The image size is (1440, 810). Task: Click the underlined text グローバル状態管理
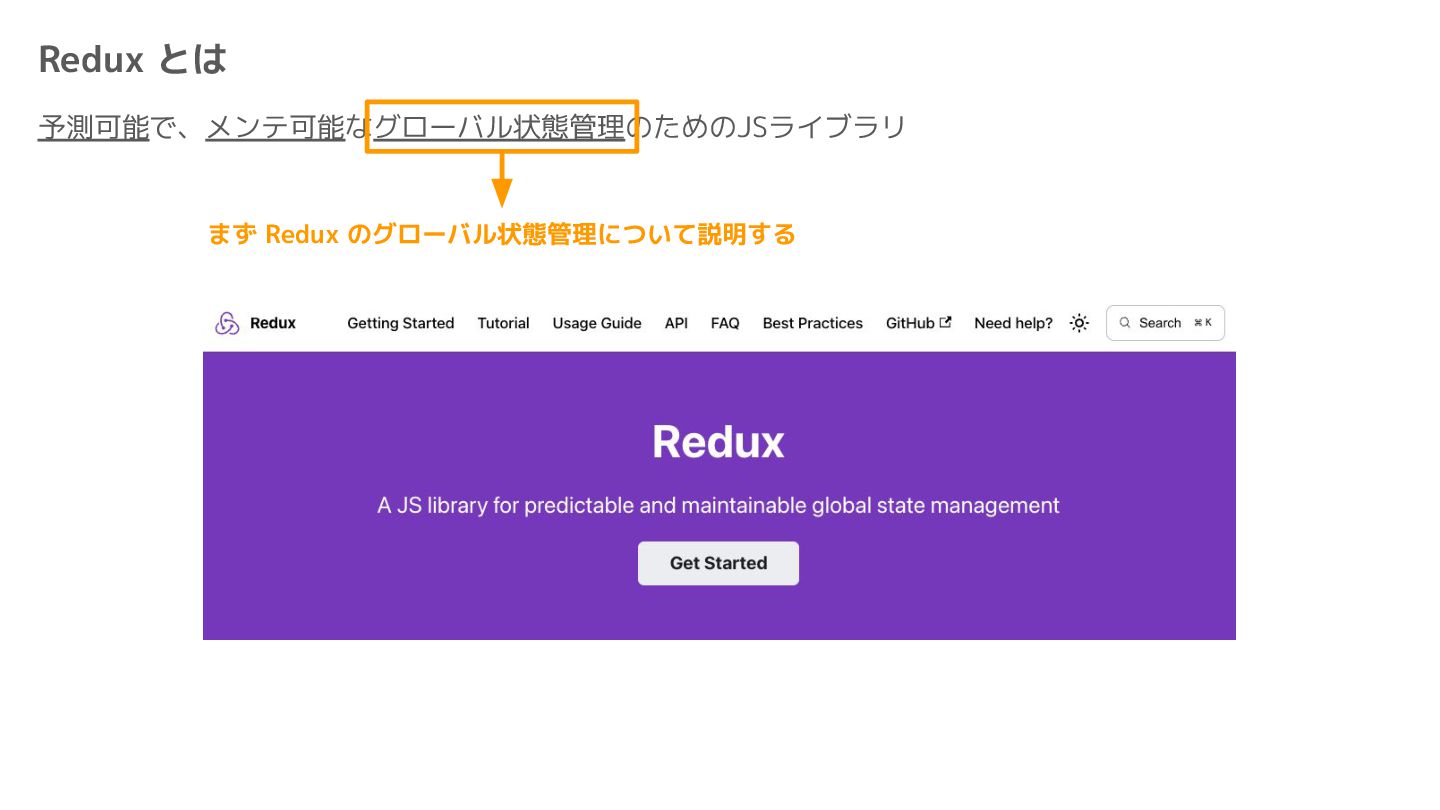(x=499, y=127)
